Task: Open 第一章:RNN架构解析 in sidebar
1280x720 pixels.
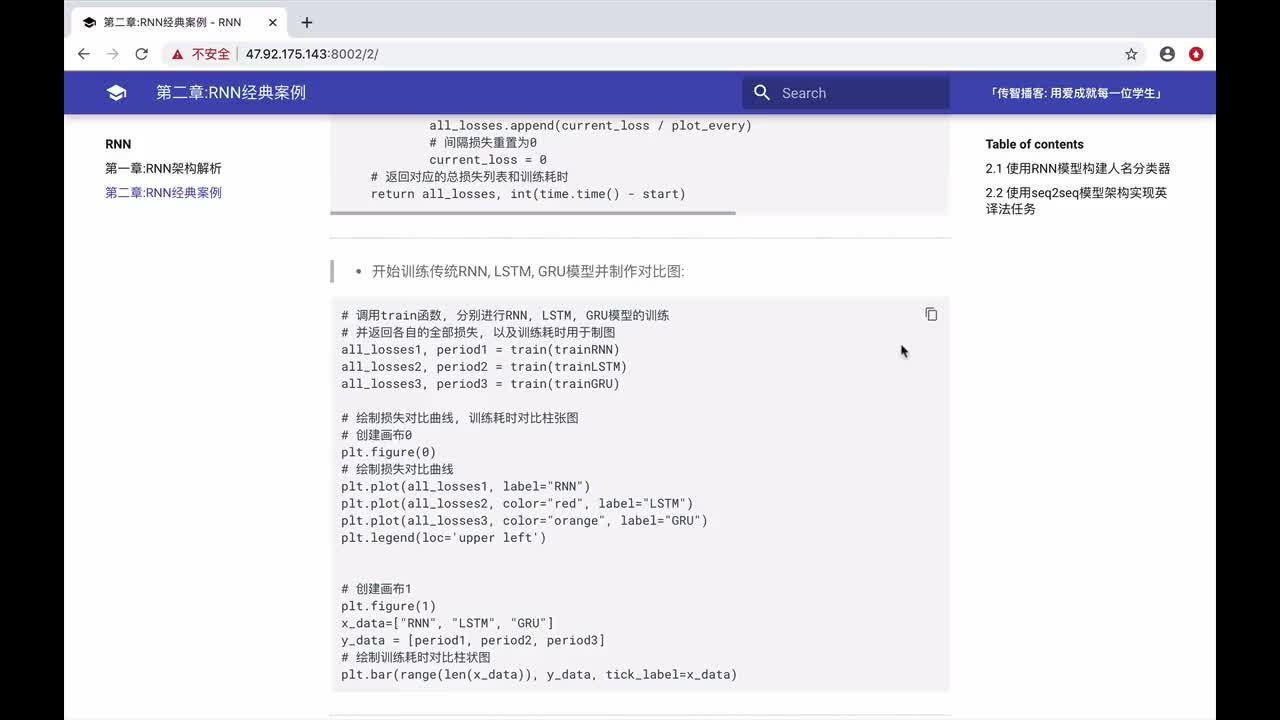Action: (x=163, y=168)
